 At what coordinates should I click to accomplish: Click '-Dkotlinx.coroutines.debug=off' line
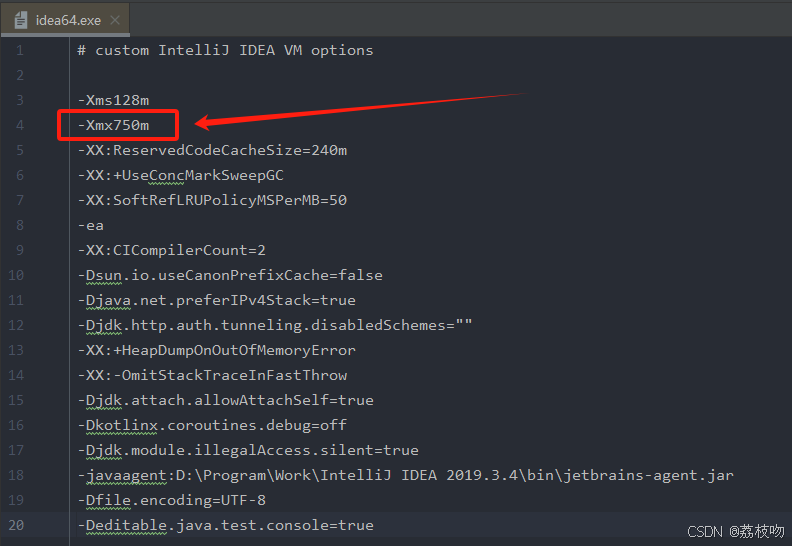point(213,425)
